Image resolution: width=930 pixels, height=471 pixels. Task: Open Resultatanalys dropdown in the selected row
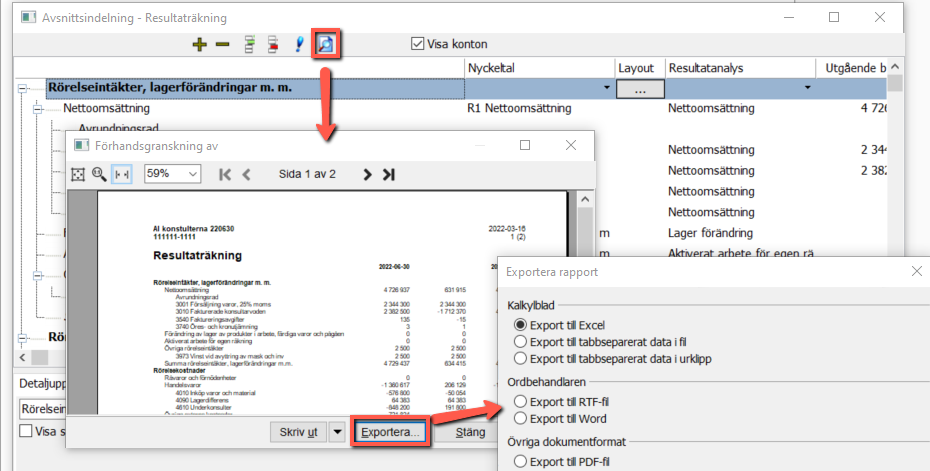click(x=807, y=88)
